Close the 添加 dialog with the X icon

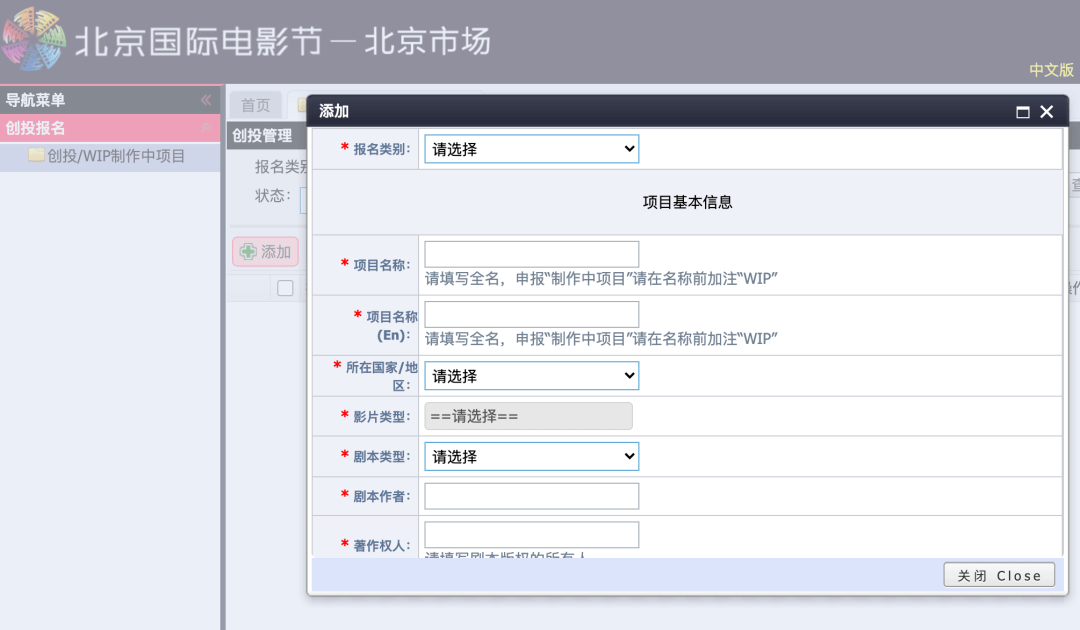point(1046,112)
